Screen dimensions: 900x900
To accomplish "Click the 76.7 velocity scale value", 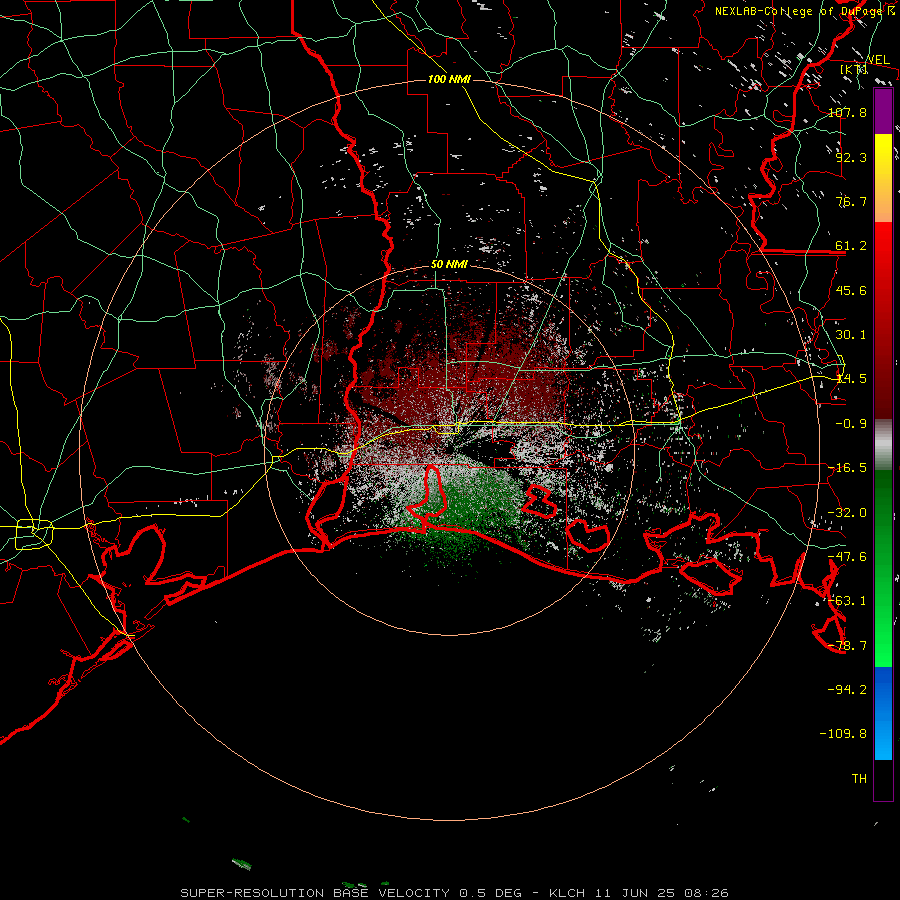I will (851, 201).
